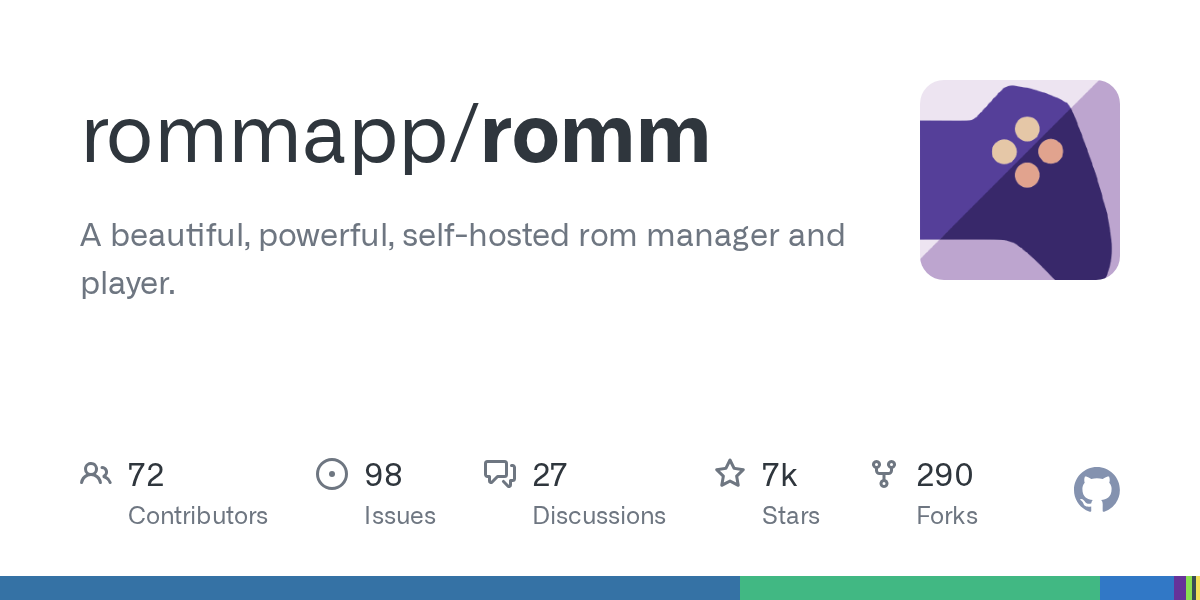Open the Issues label link
Image resolution: width=1200 pixels, height=600 pixels.
(x=400, y=516)
